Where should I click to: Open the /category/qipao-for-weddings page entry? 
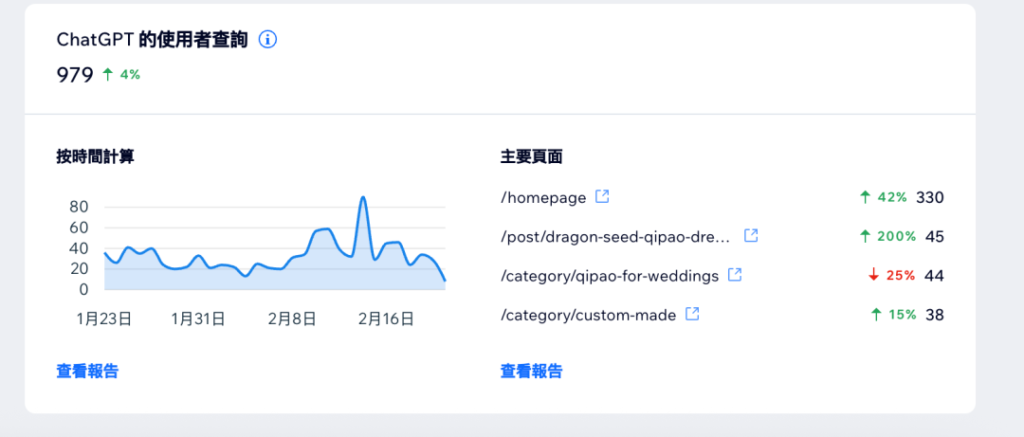click(x=608, y=275)
